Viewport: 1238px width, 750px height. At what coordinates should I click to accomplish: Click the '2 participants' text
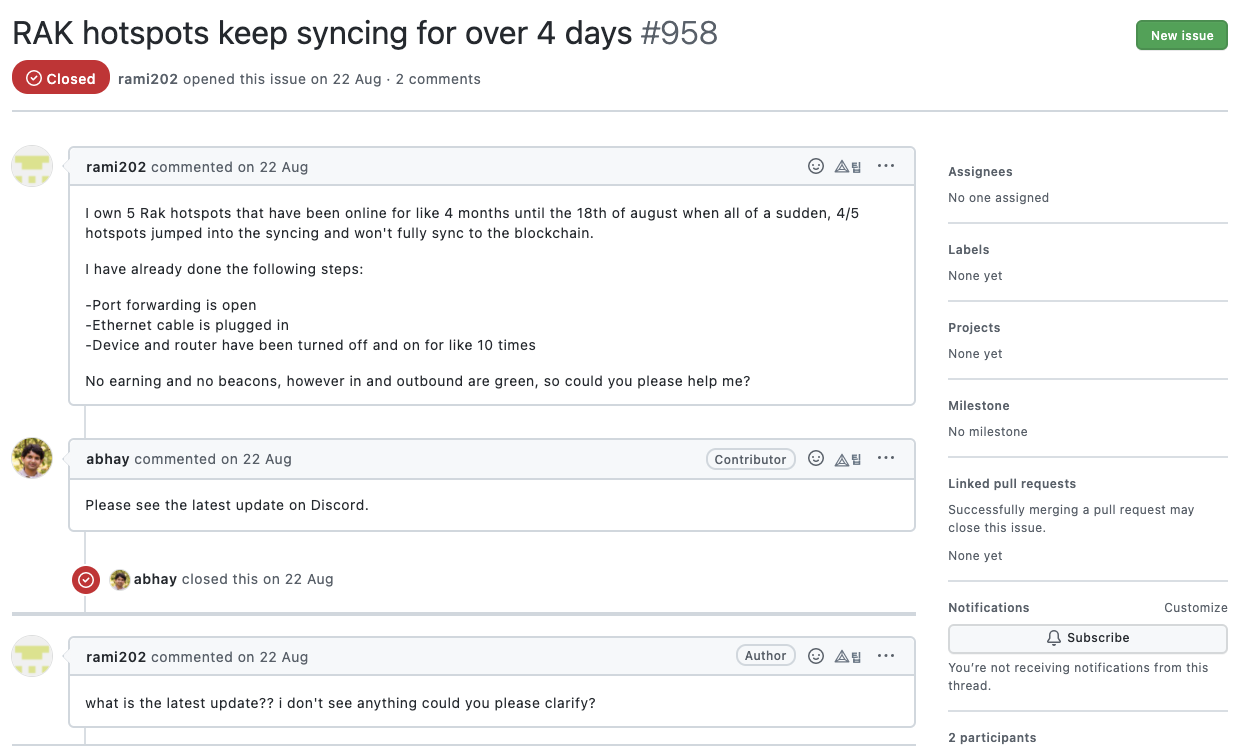[992, 738]
